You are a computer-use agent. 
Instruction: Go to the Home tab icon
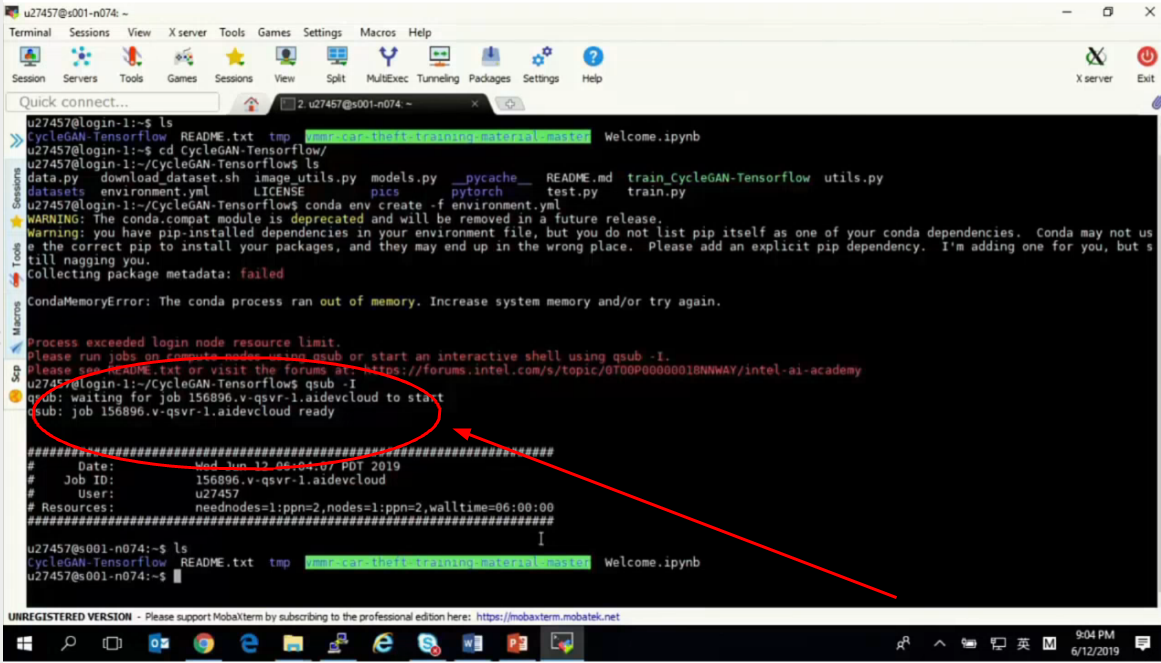251,104
